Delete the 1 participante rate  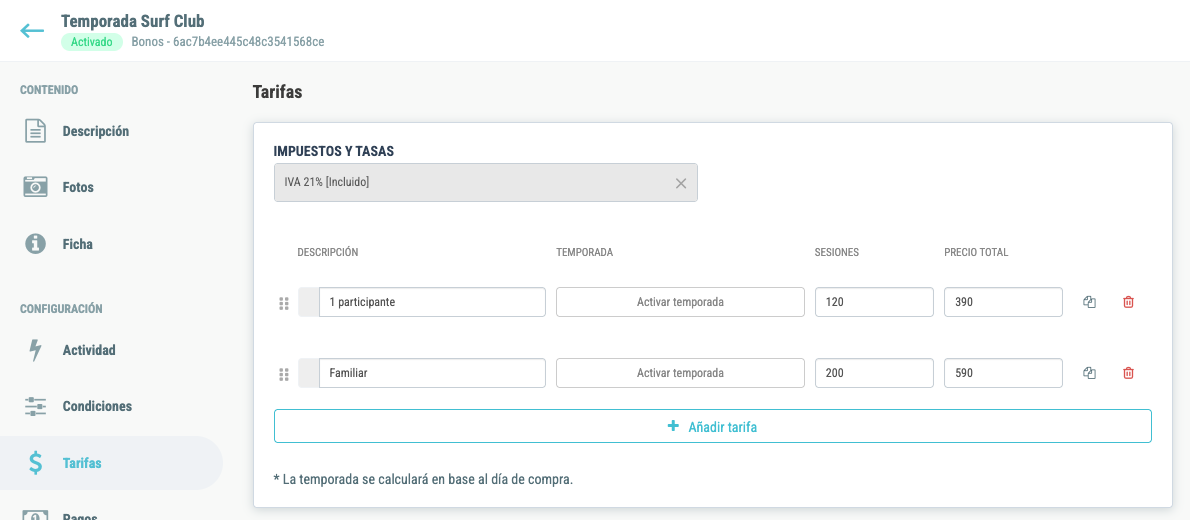1129,302
